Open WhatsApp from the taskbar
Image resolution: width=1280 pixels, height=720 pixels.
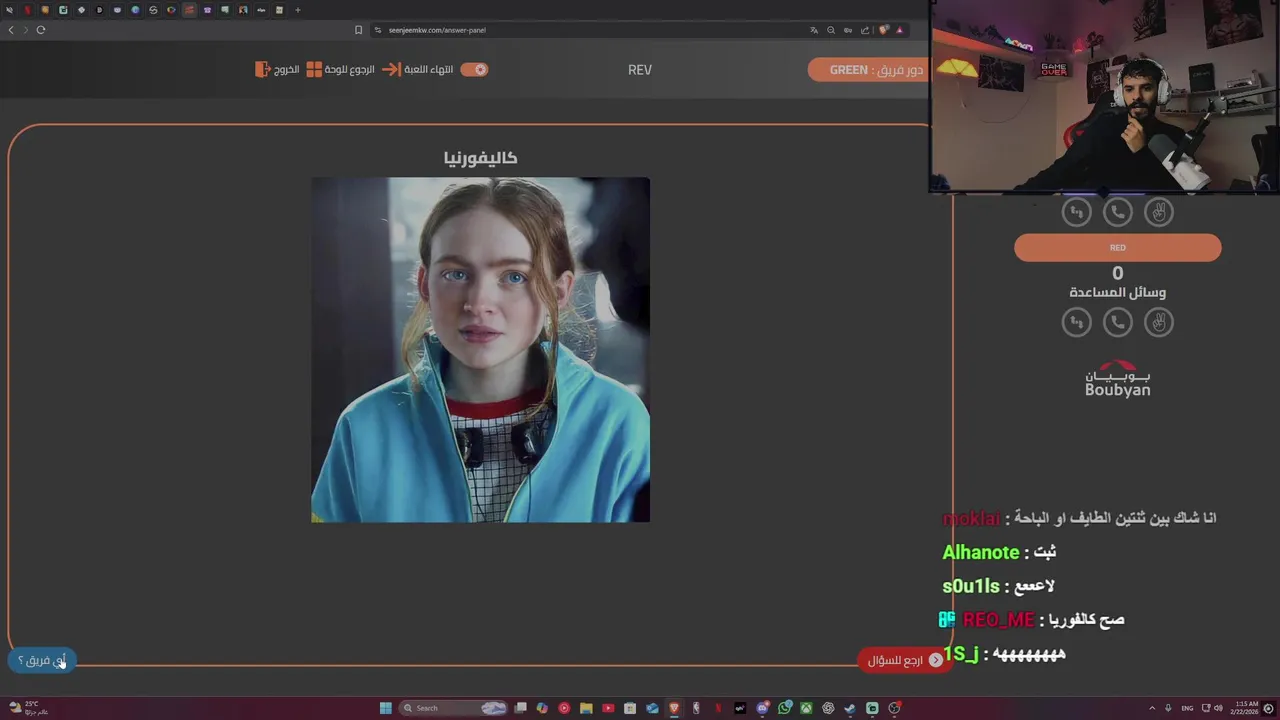pyautogui.click(x=784, y=708)
